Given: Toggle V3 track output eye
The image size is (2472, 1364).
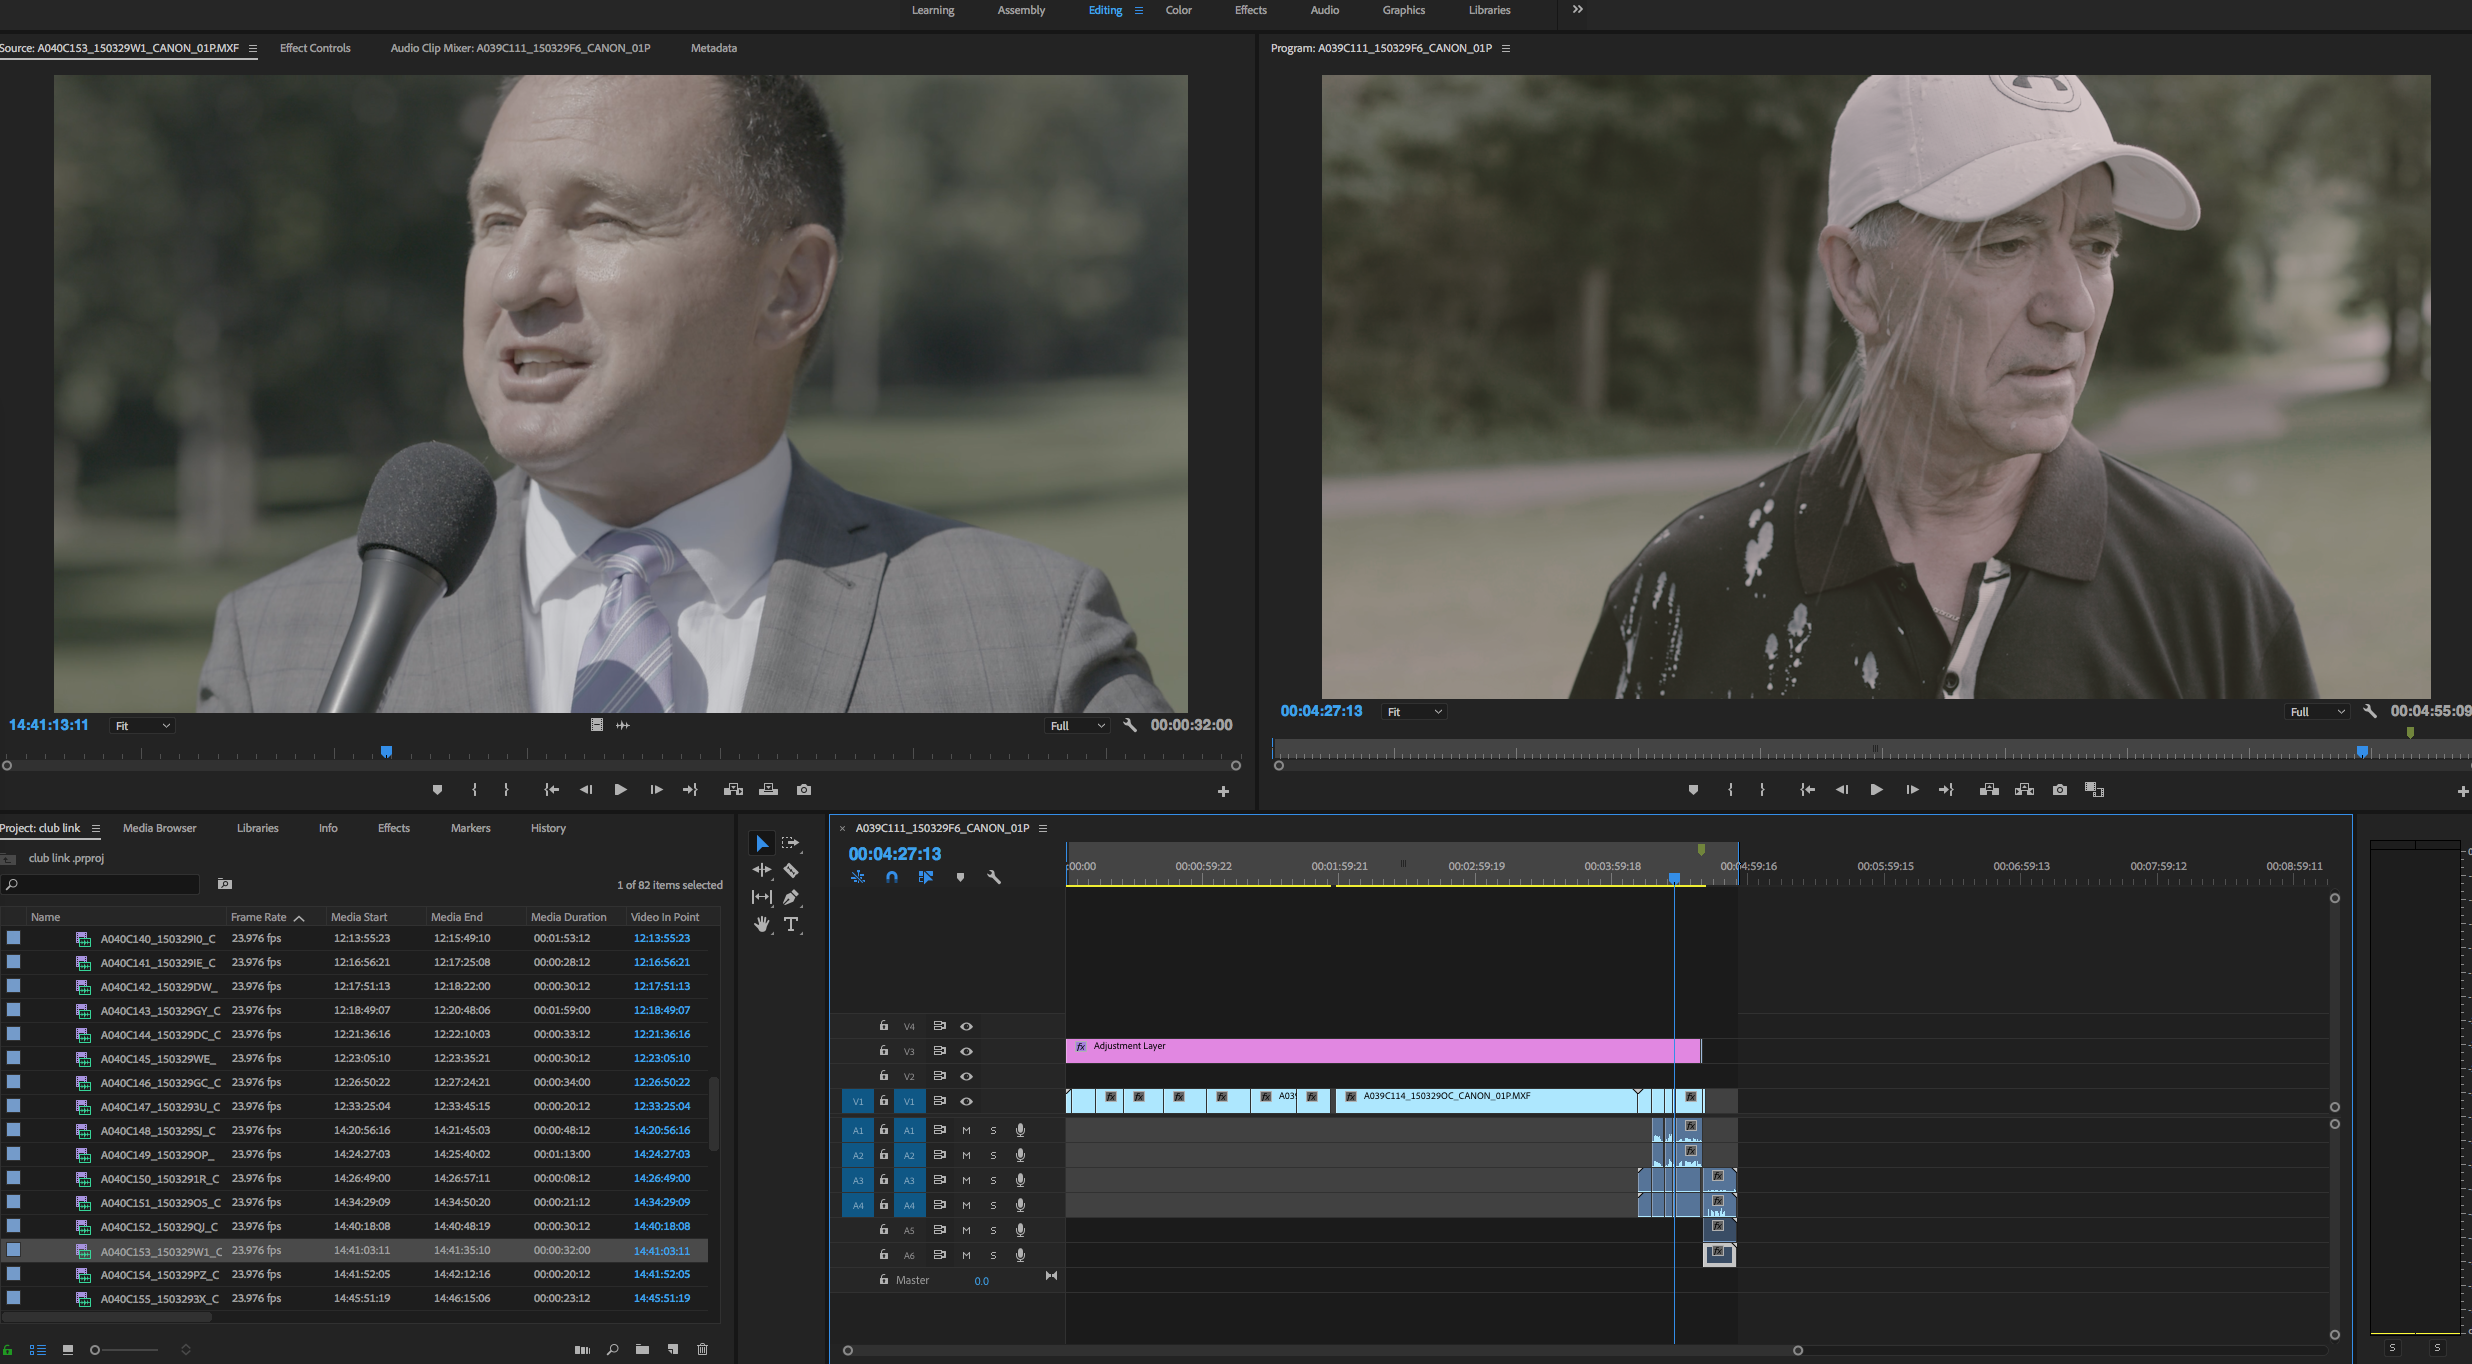Looking at the screenshot, I should pyautogui.click(x=966, y=1051).
